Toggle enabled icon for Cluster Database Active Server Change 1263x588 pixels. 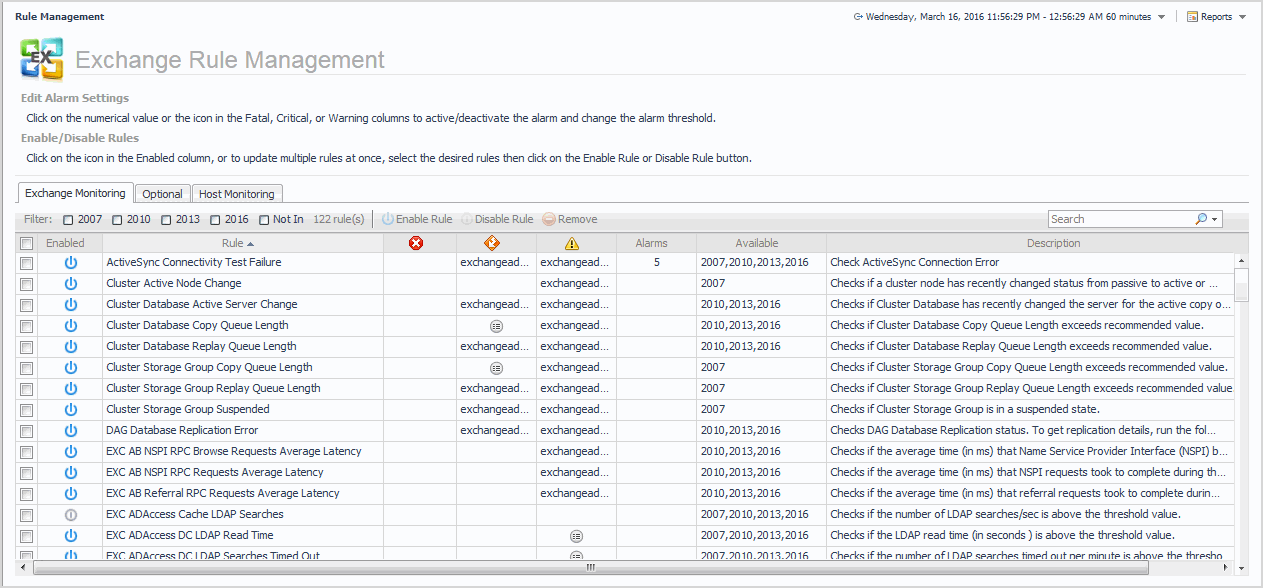click(x=70, y=304)
